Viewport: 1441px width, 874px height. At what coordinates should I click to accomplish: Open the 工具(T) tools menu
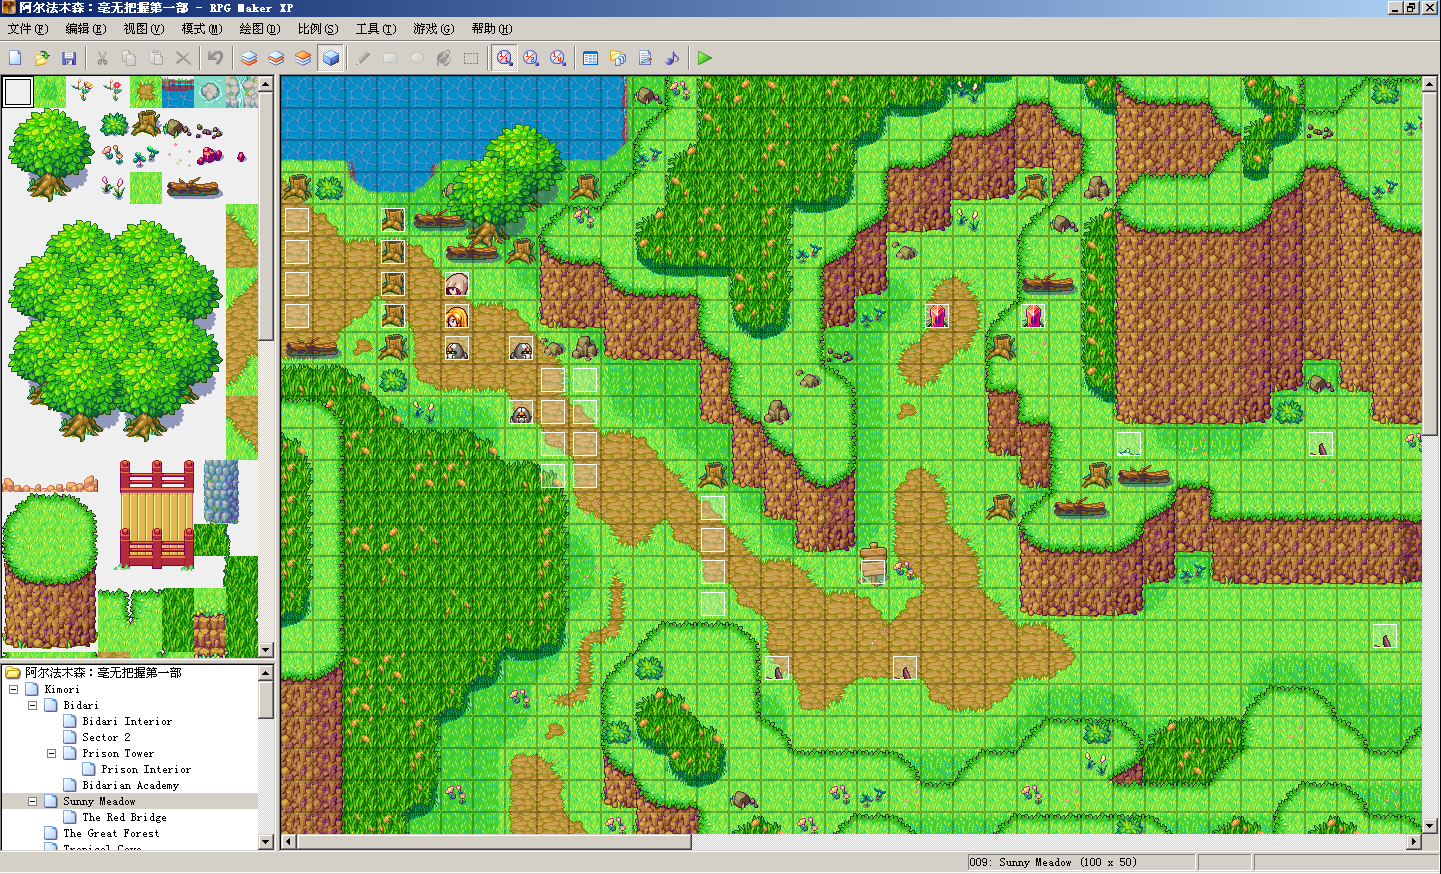pyautogui.click(x=375, y=29)
